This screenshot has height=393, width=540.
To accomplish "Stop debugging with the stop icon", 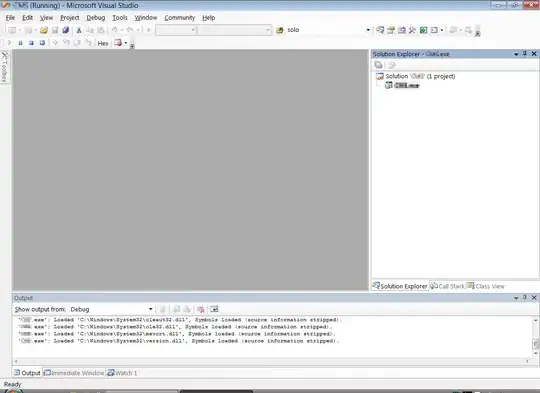I will (x=31, y=43).
